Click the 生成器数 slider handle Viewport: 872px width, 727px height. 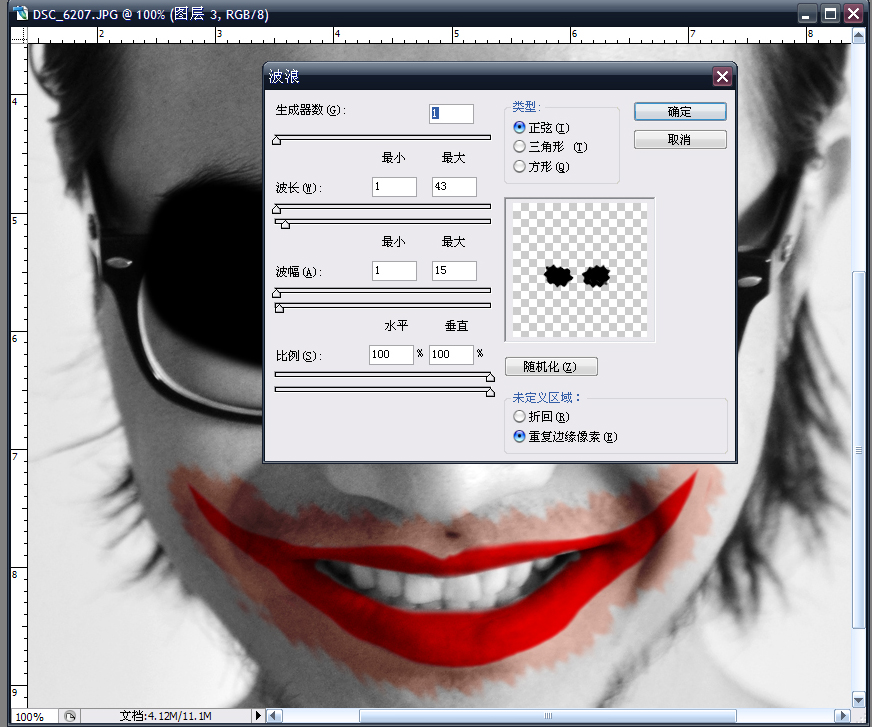coord(276,140)
